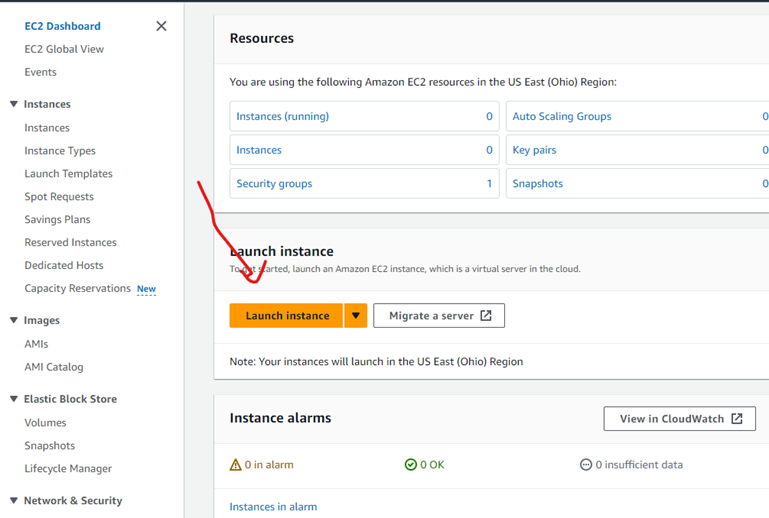Click the insufficient data status icon
The image size is (769, 518).
coord(586,465)
